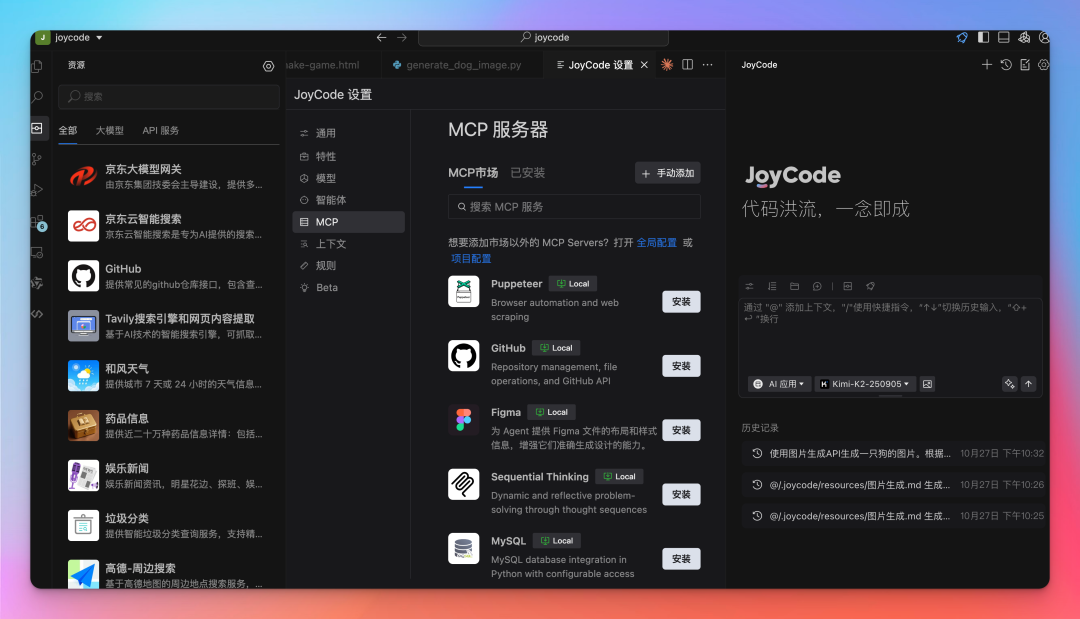Select 智能体 in settings navigation

click(x=349, y=200)
